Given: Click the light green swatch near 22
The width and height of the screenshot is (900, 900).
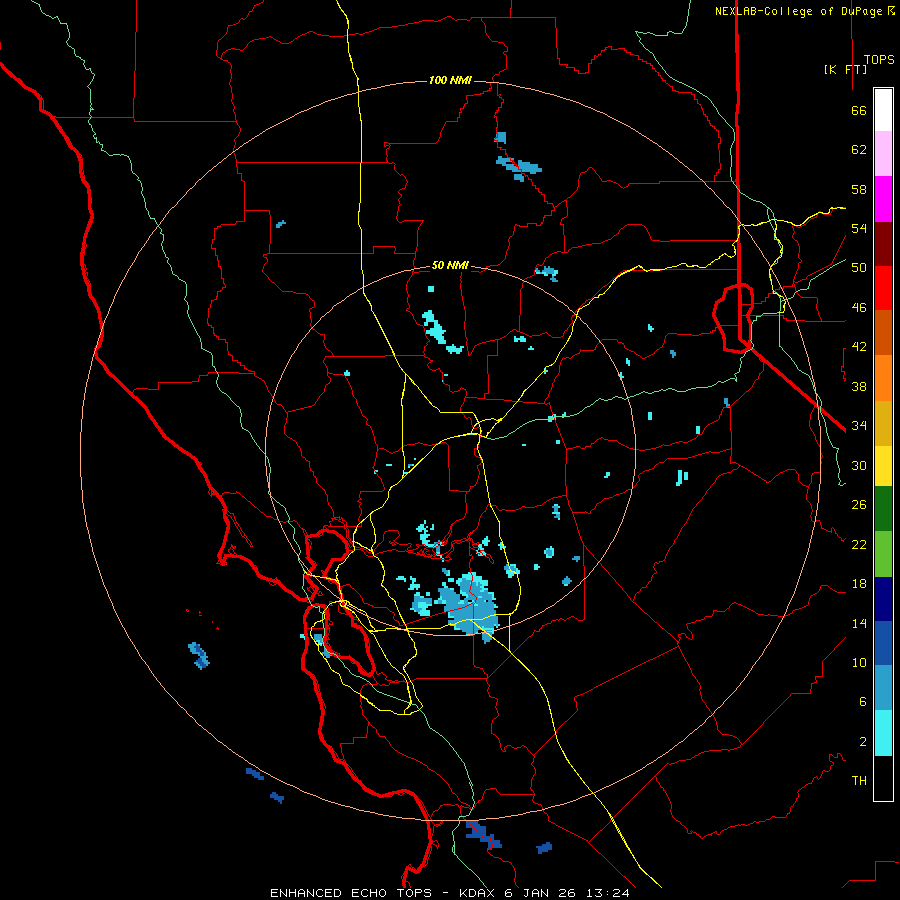Looking at the screenshot, I should 883,554.
